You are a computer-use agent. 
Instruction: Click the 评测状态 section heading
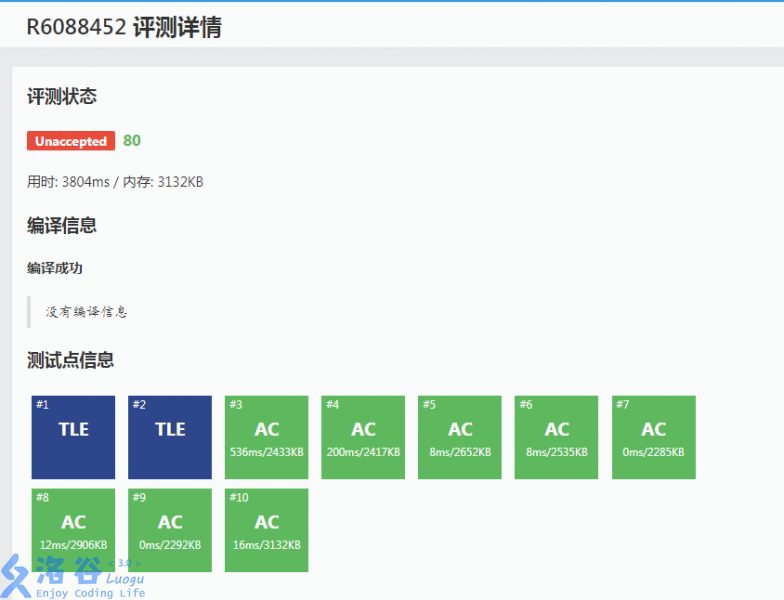pos(62,97)
